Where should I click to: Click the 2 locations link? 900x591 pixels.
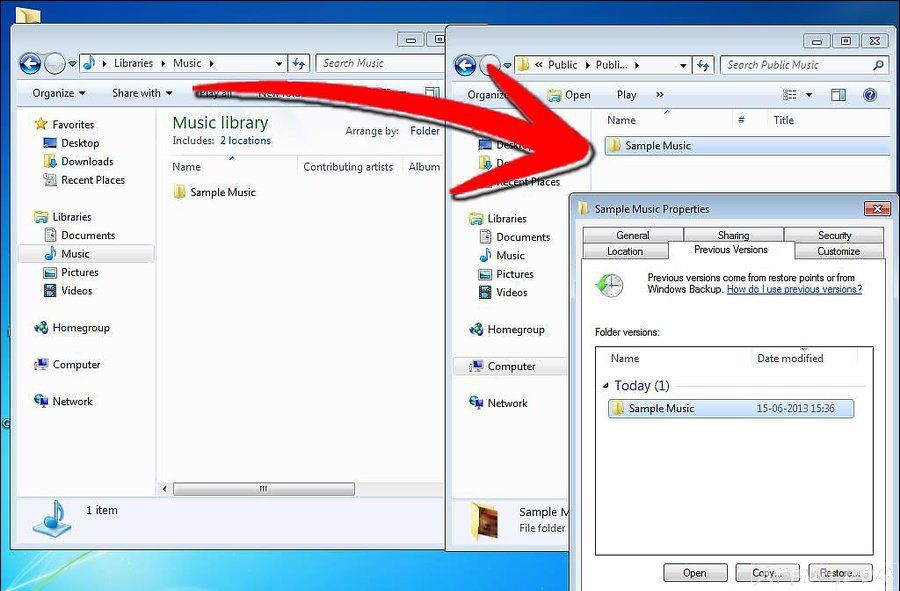coord(245,141)
